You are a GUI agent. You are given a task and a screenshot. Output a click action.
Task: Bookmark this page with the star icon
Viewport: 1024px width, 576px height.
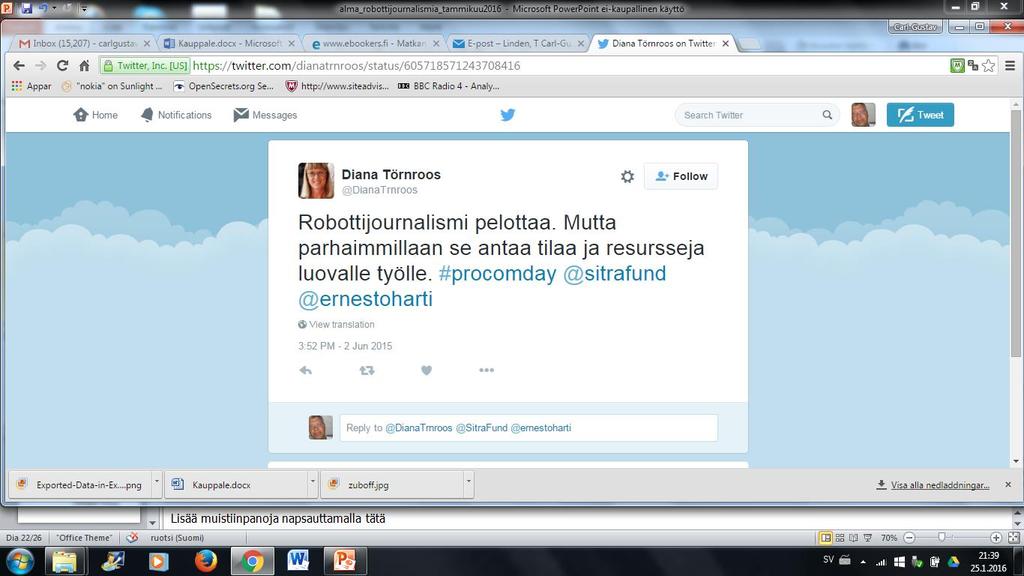(989, 65)
